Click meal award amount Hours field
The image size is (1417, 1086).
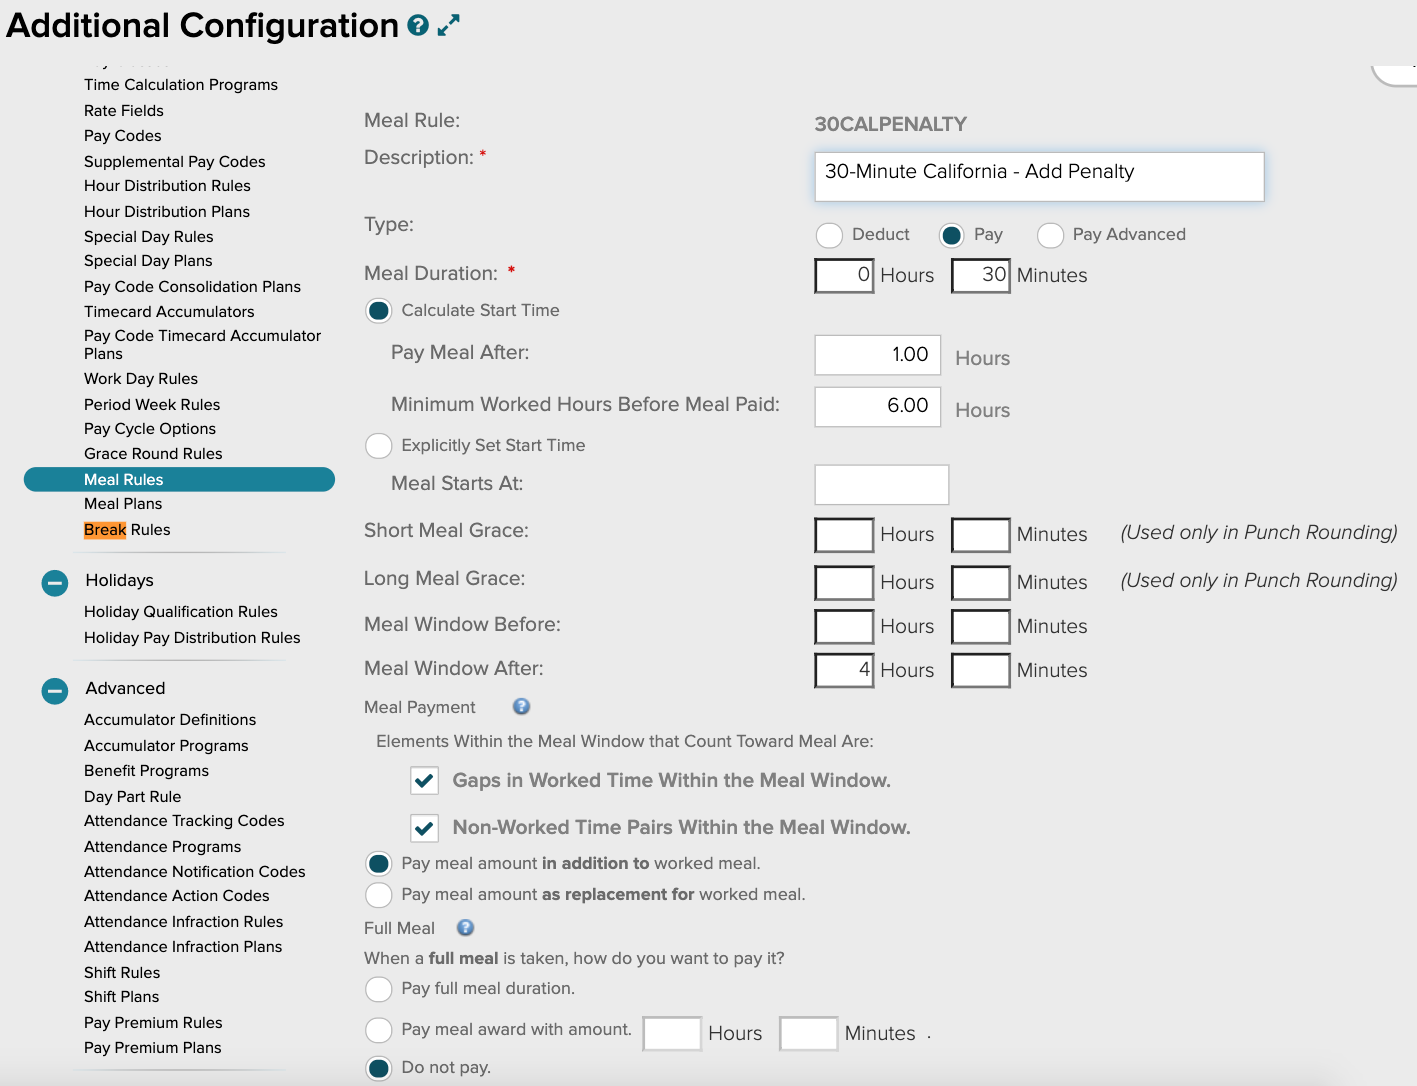(x=672, y=1034)
